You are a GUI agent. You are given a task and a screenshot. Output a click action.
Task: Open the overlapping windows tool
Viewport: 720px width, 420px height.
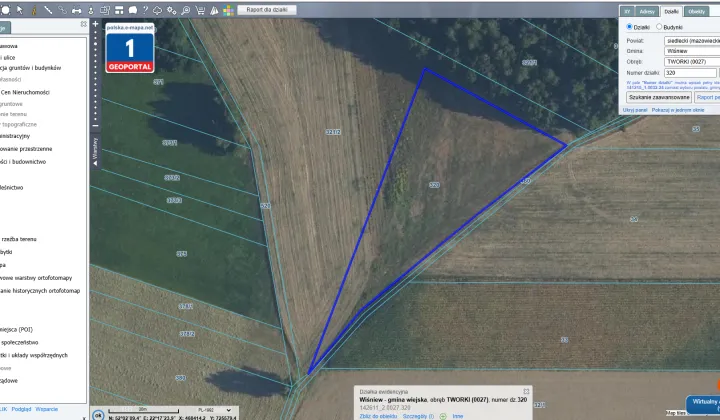pos(105,10)
